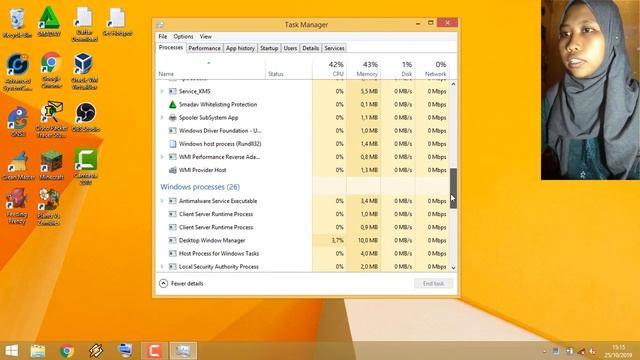Open the Windows Start button
This screenshot has height=360, width=640.
[11, 351]
